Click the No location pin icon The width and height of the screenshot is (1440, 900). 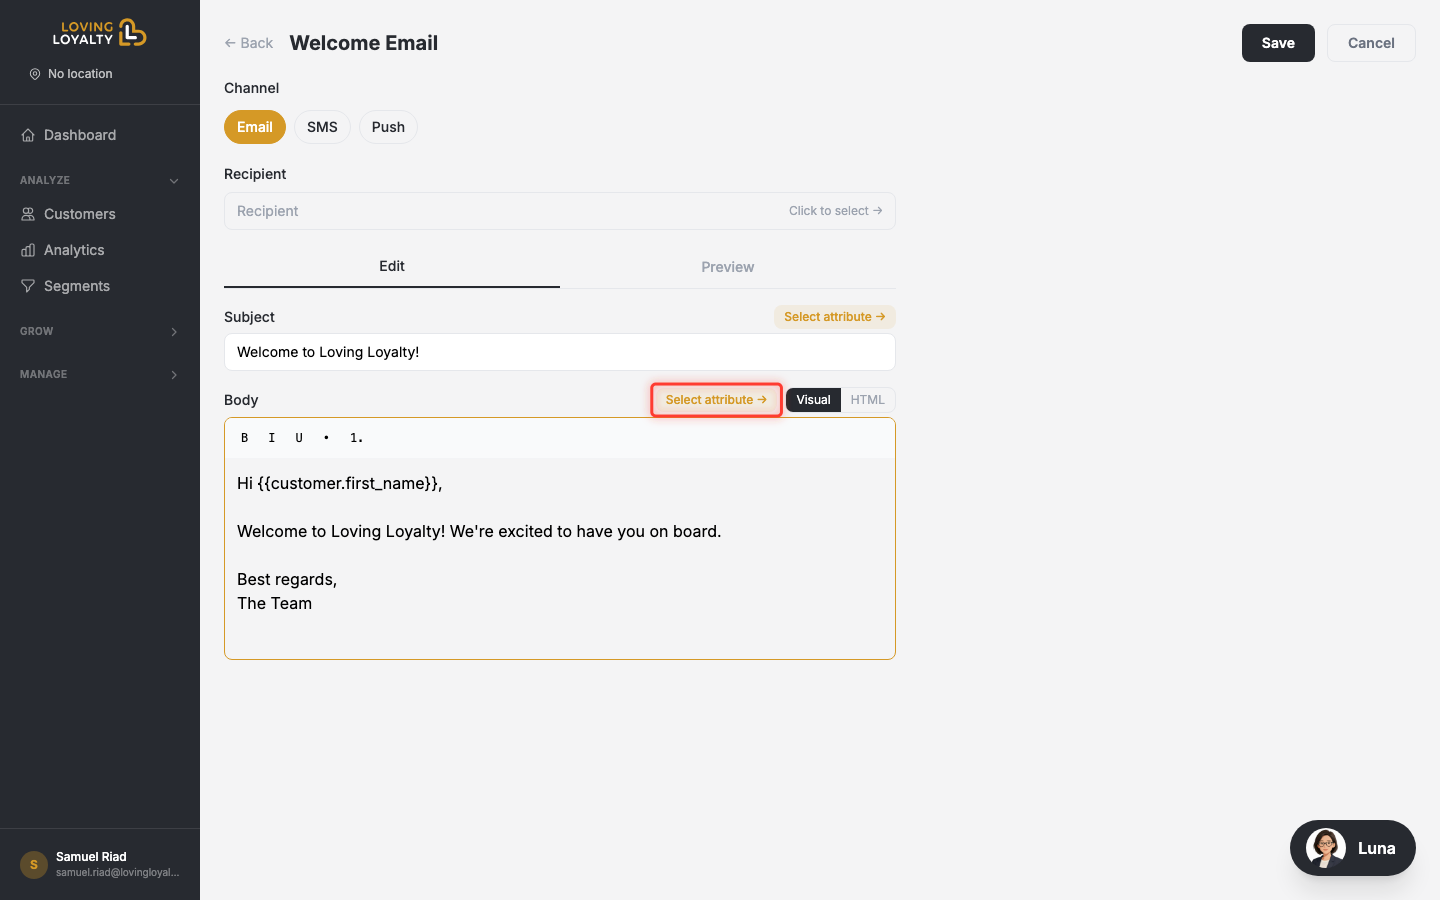coord(35,74)
